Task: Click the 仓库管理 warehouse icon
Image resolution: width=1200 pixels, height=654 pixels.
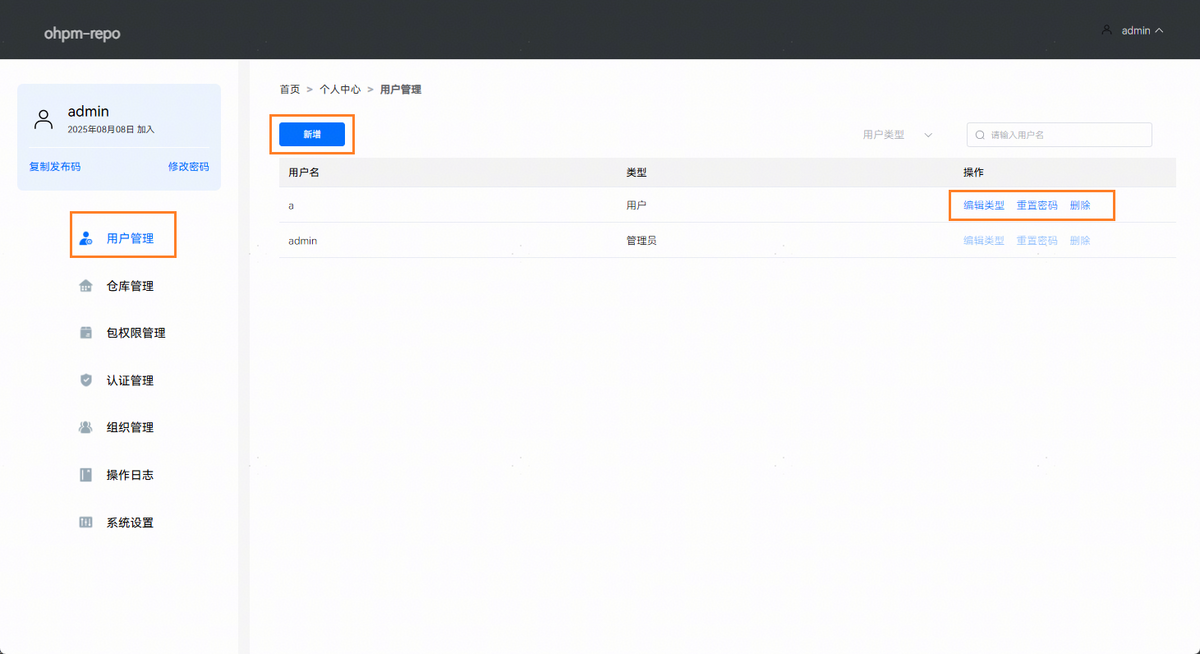Action: [x=86, y=286]
